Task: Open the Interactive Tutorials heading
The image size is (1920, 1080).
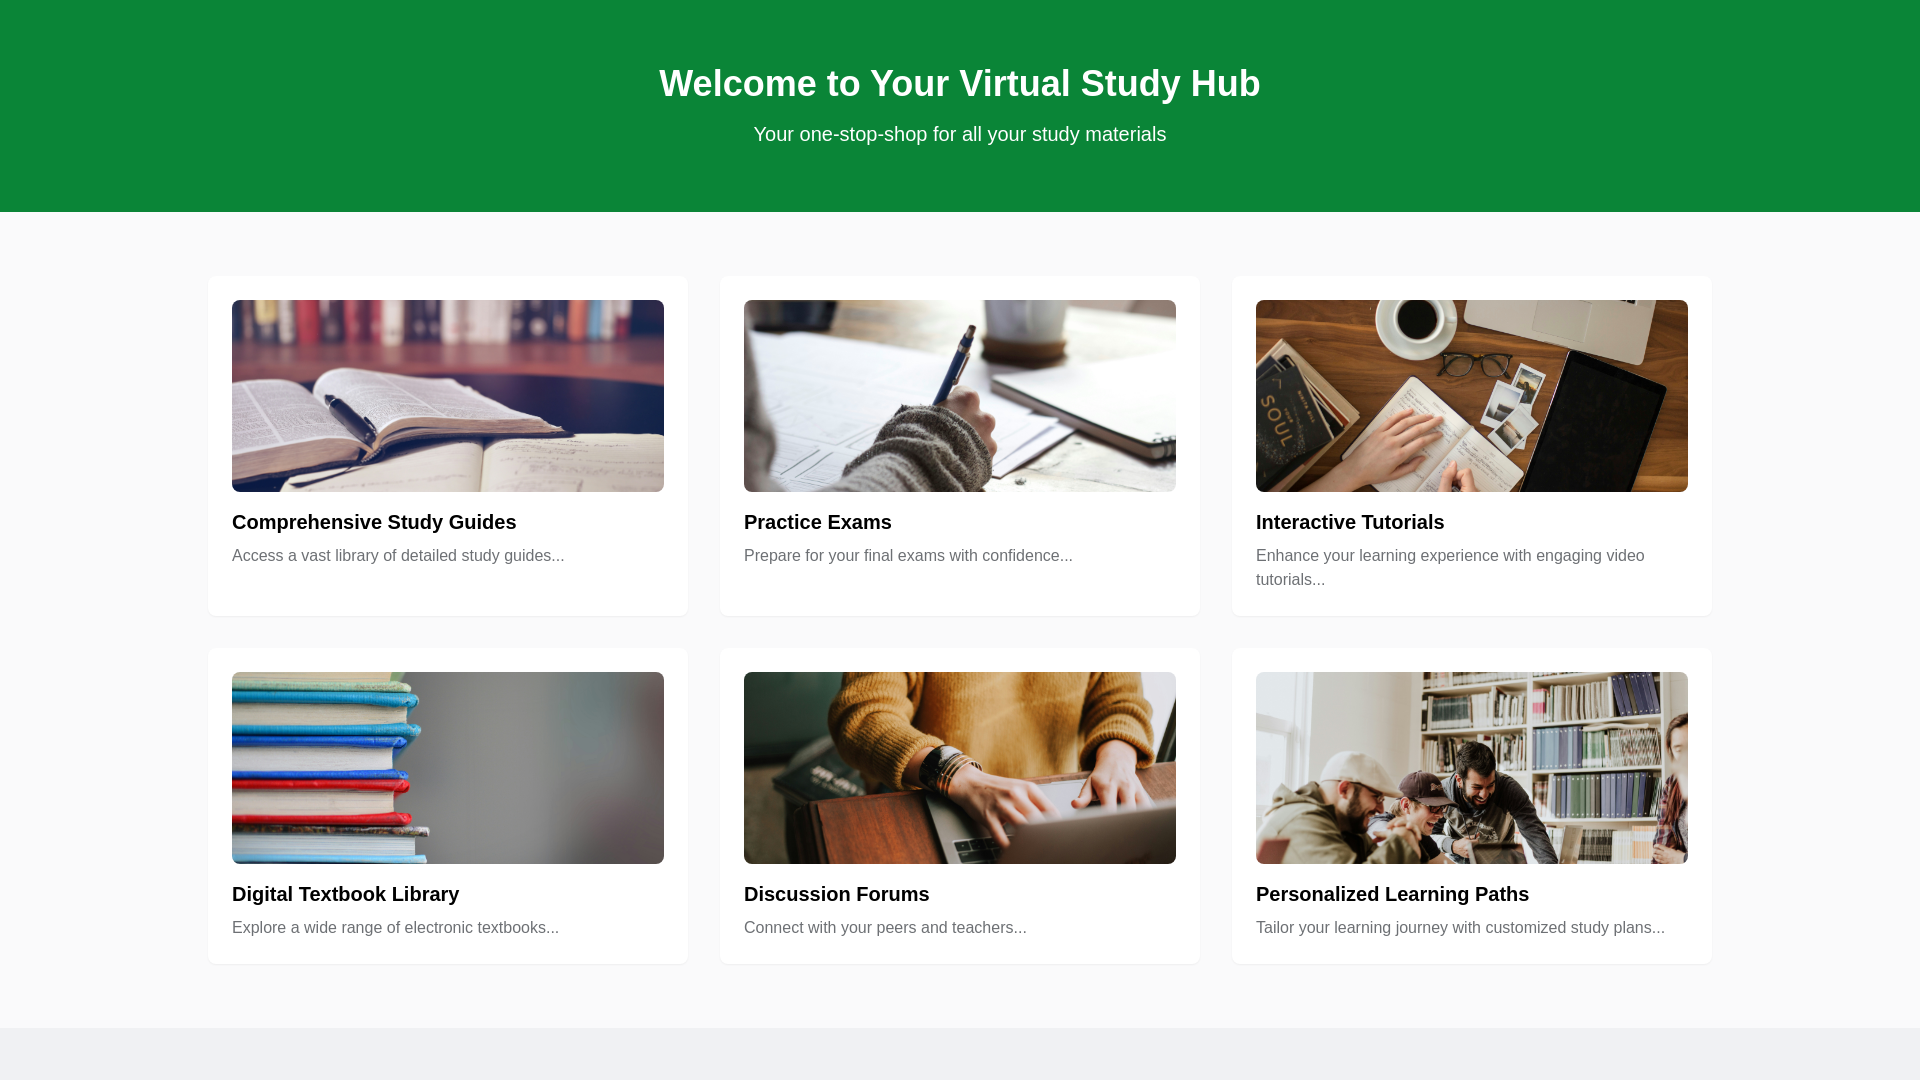Action: point(1349,522)
